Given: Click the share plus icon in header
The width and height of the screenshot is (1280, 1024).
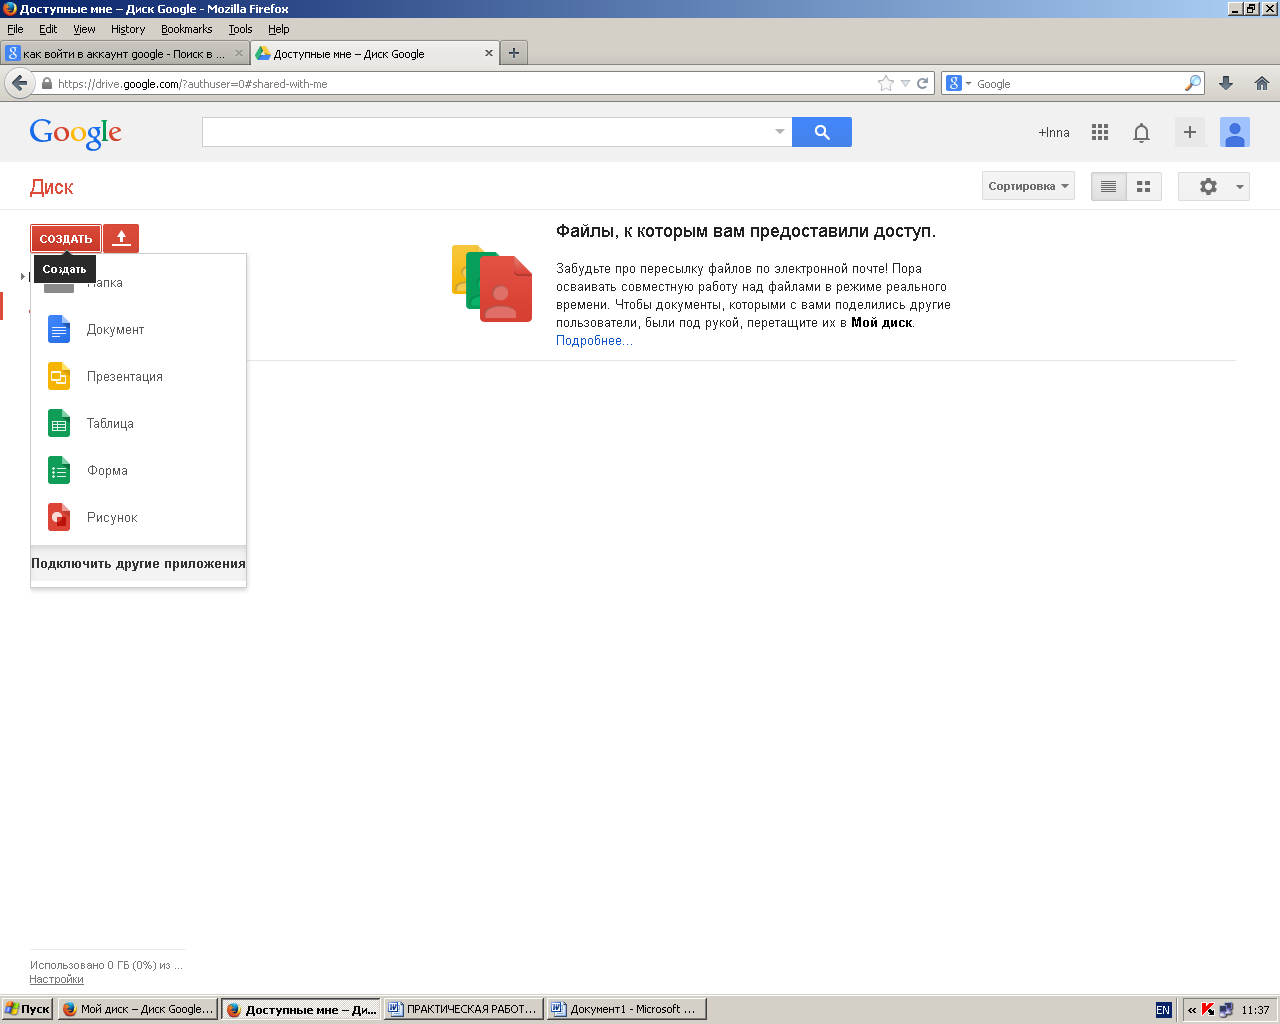Looking at the screenshot, I should pos(1190,132).
